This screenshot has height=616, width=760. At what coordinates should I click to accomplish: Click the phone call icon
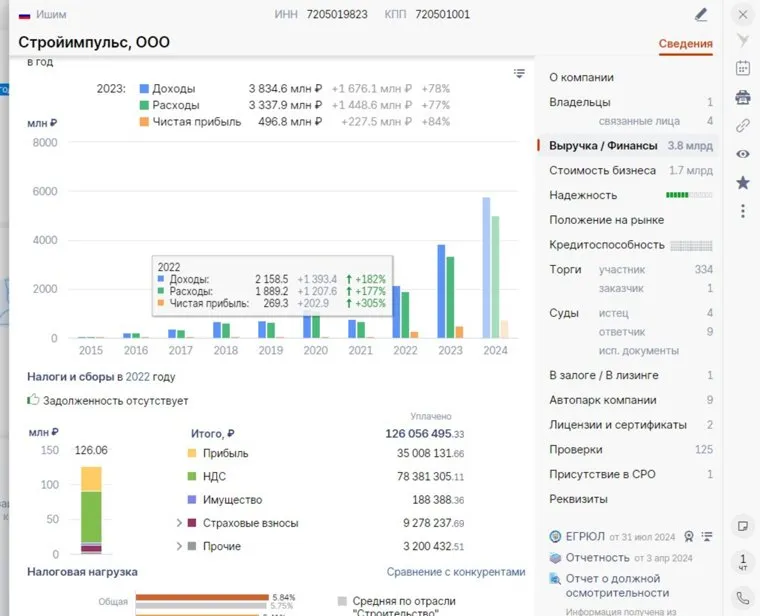pos(742,598)
